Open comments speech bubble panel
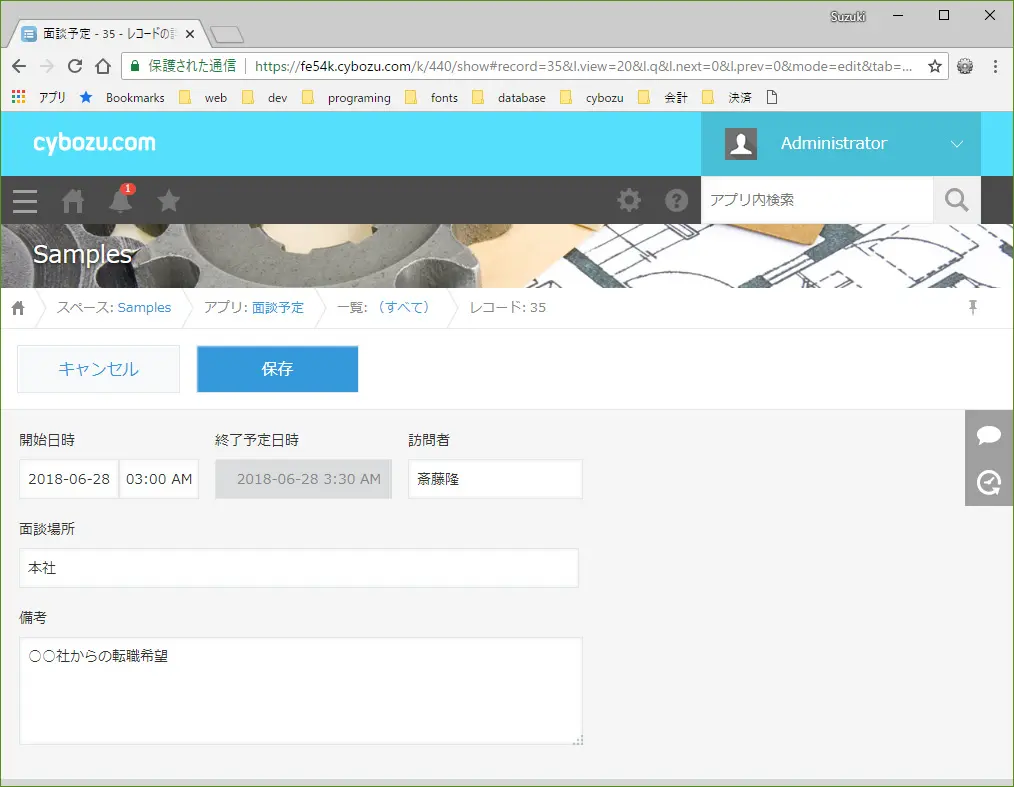The image size is (1014, 787). 988,435
